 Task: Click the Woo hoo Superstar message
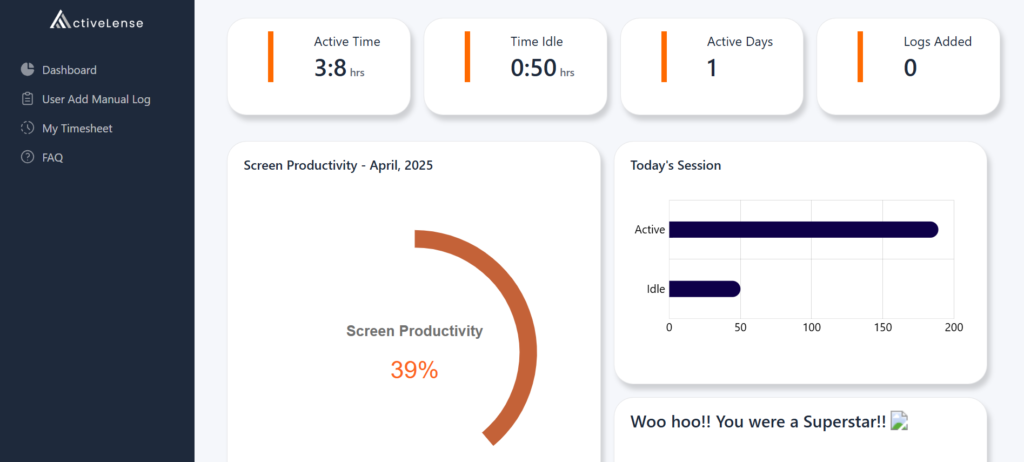pyautogui.click(x=758, y=422)
